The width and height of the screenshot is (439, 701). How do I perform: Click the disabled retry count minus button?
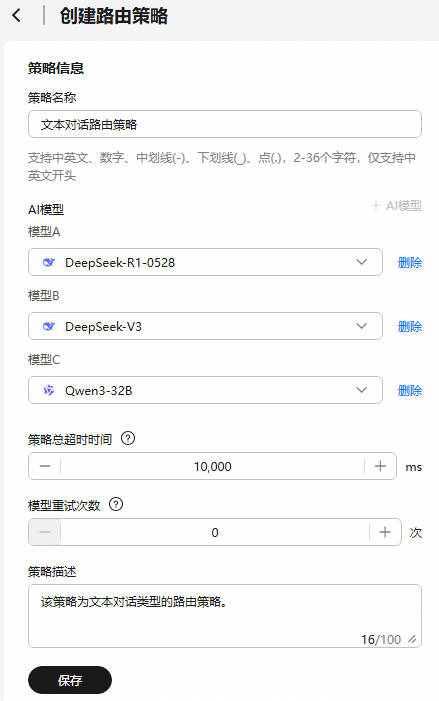point(45,532)
